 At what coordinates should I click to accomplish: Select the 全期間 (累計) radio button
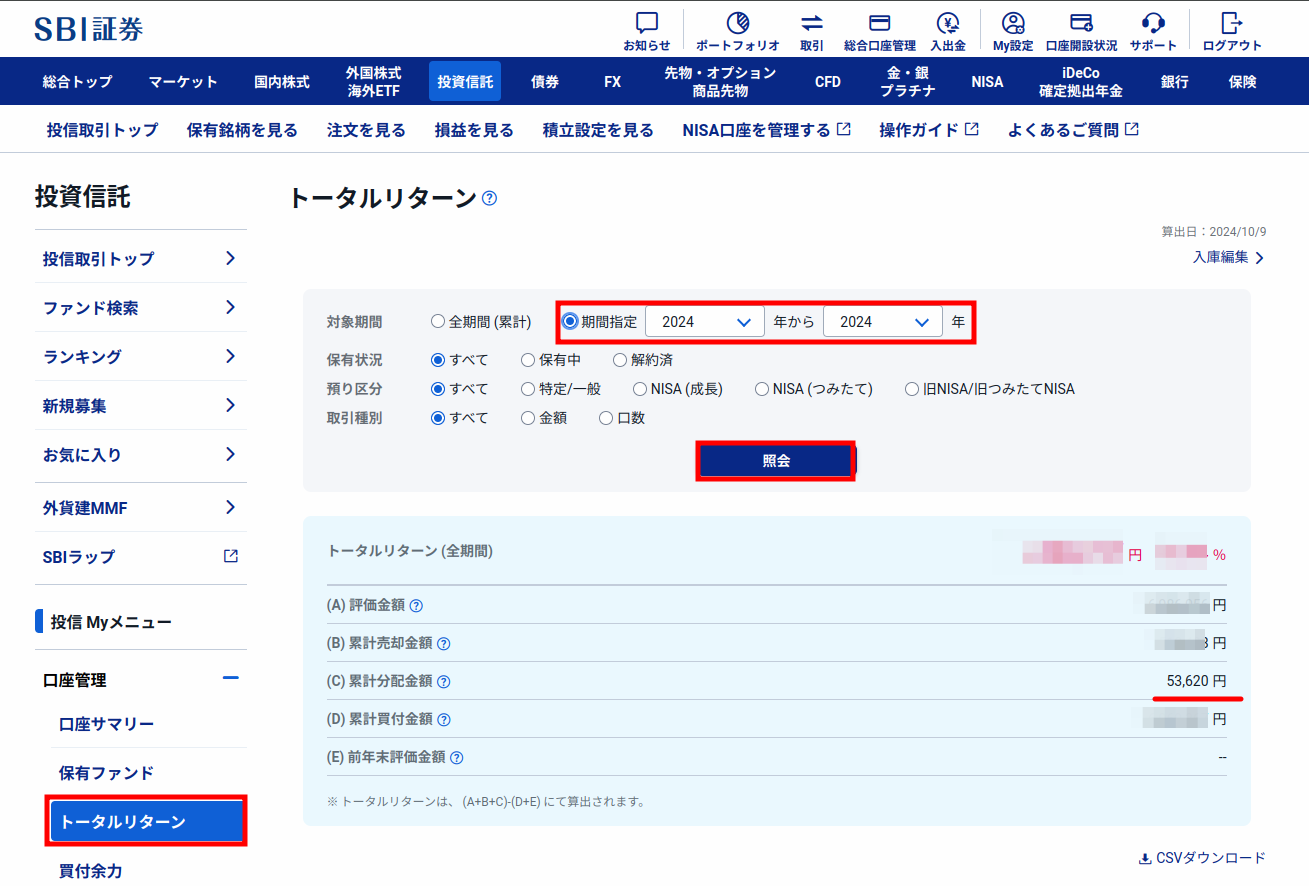tap(438, 322)
